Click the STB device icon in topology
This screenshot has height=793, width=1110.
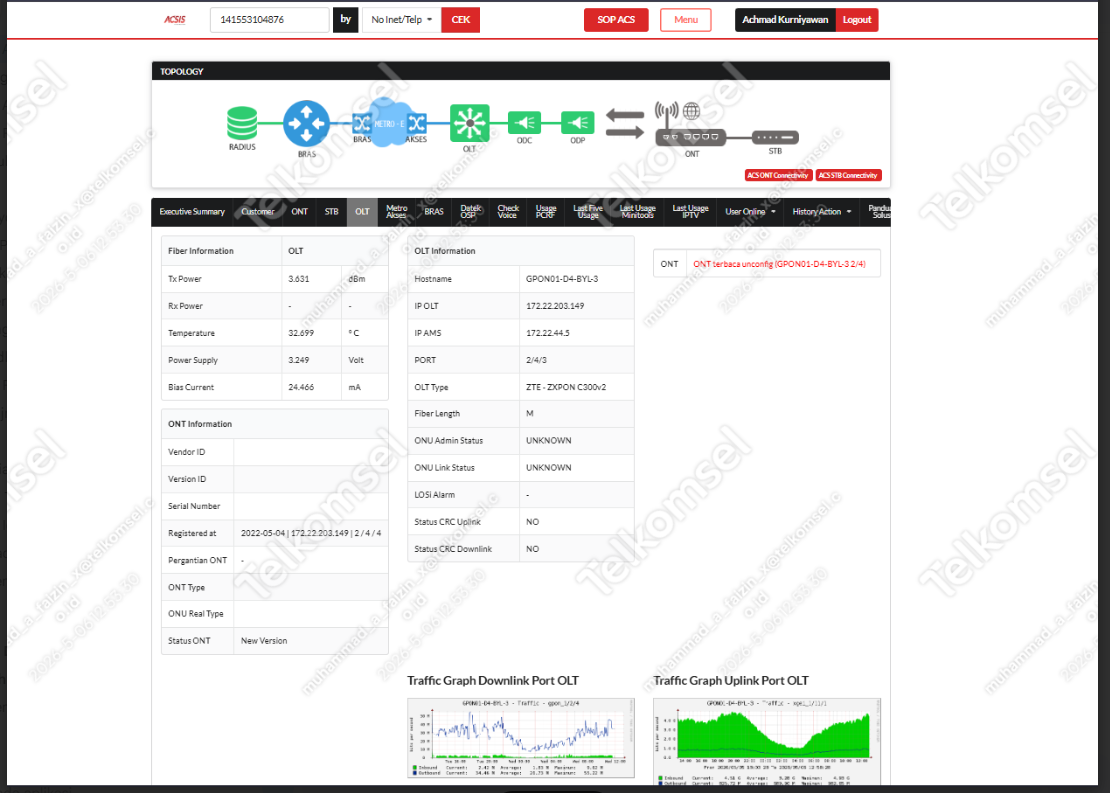point(775,137)
